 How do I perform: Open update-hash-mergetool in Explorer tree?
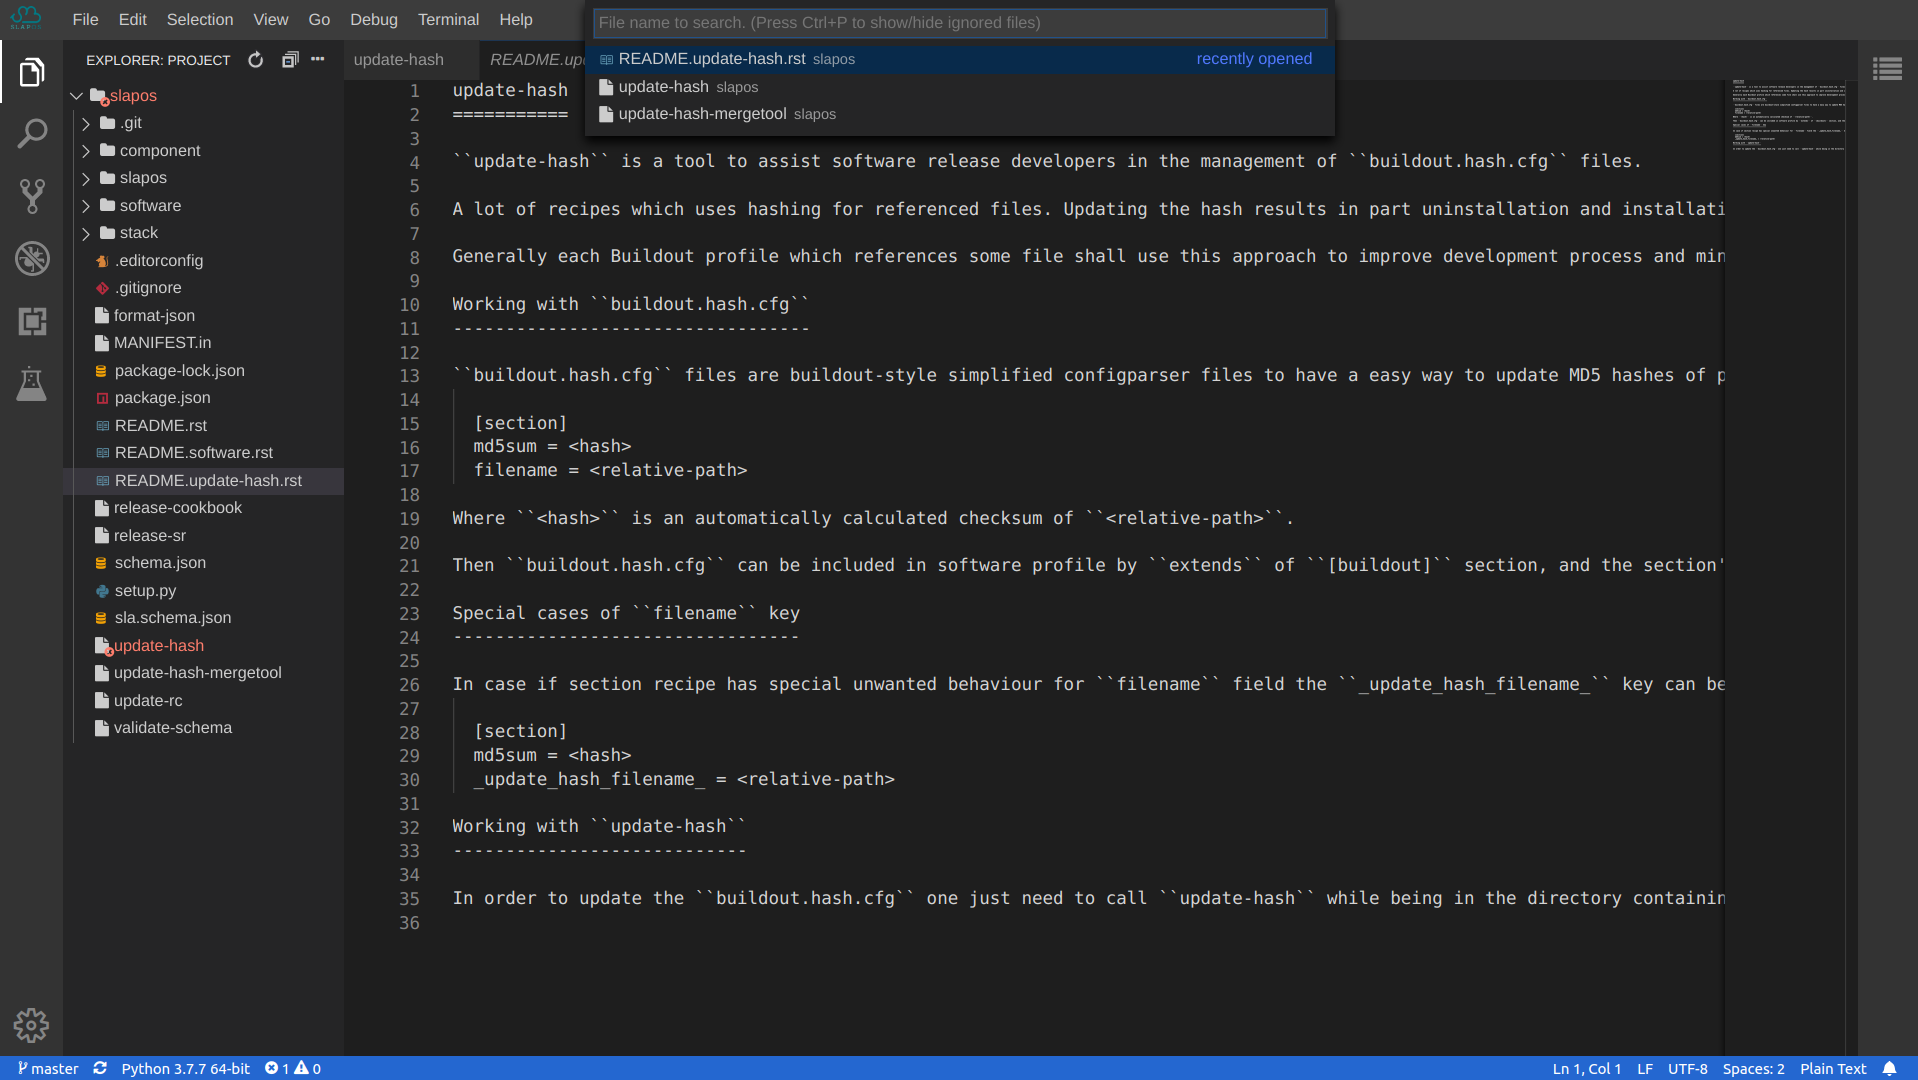(204, 673)
